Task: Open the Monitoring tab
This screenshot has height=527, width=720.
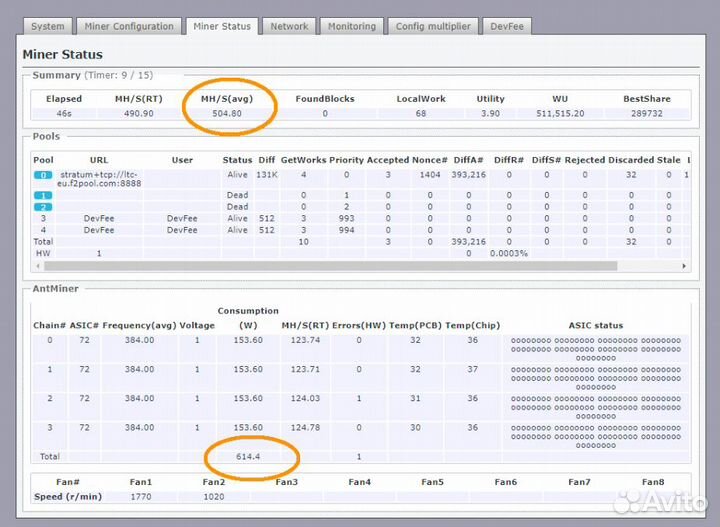Action: point(351,27)
